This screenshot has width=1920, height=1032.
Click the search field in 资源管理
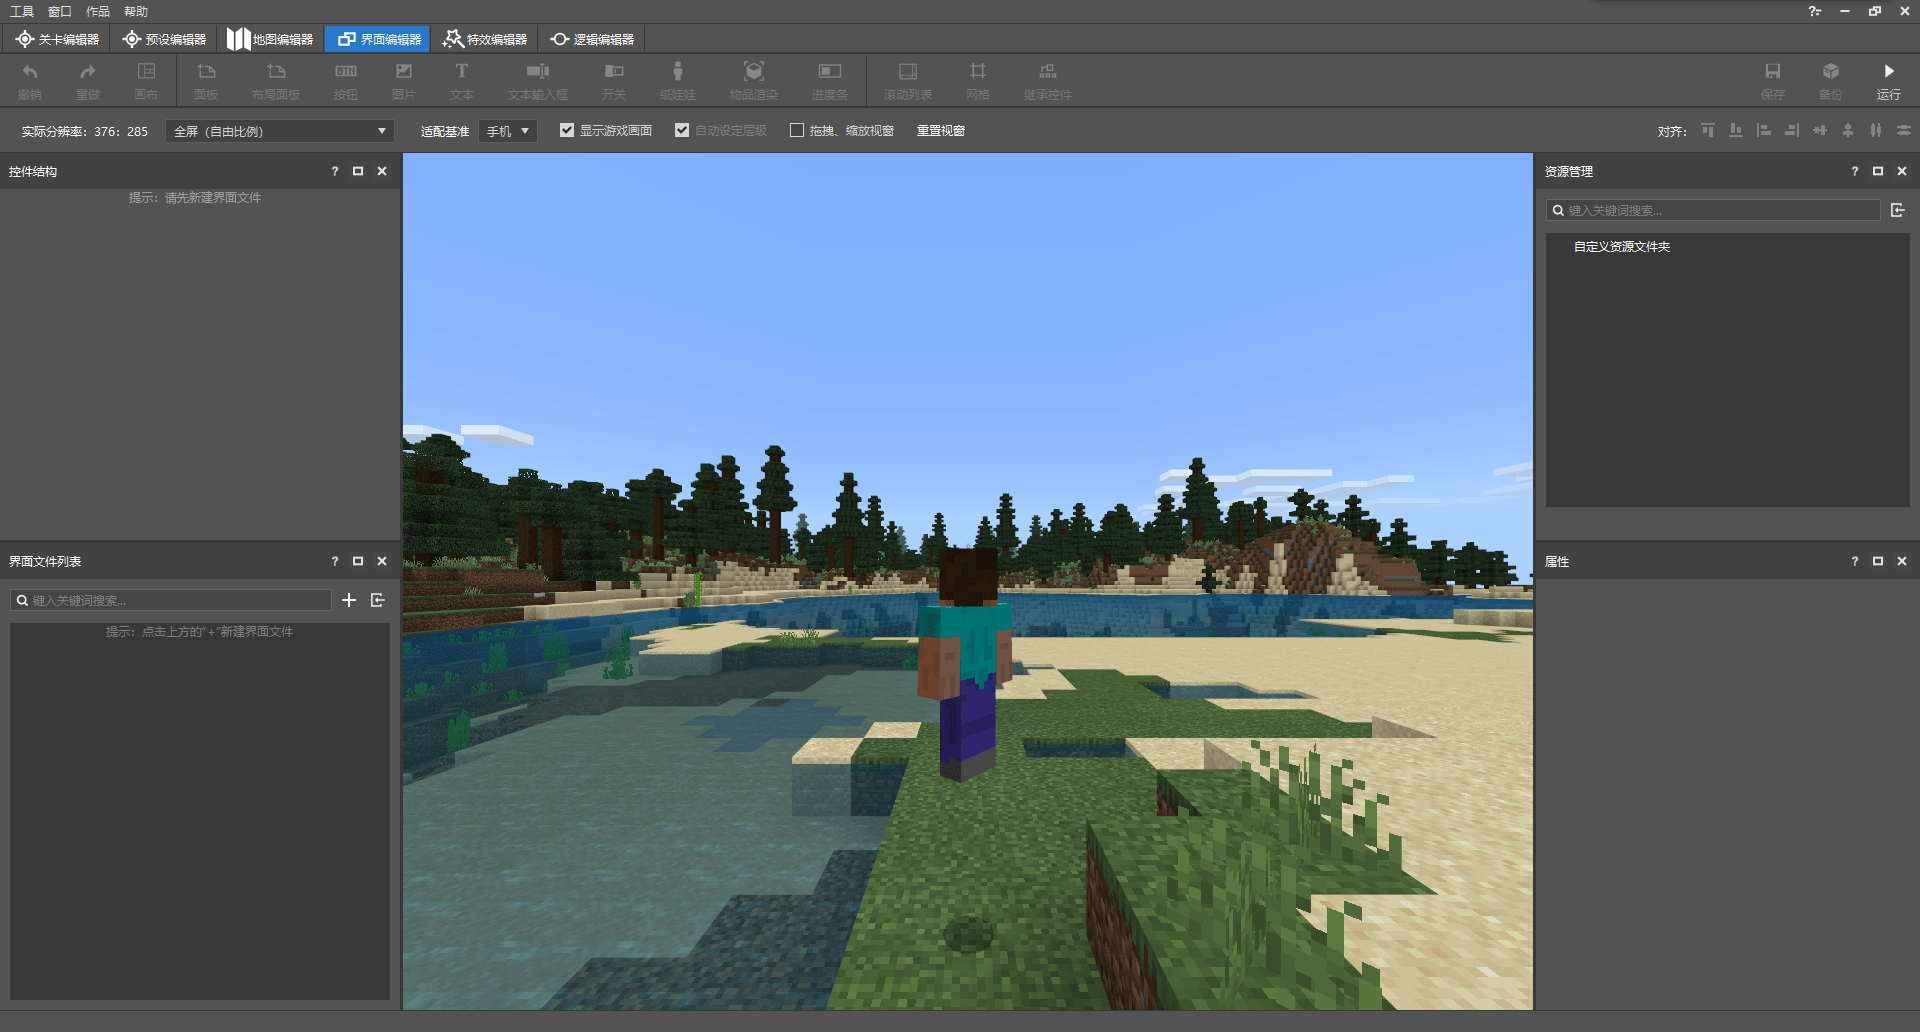point(1713,210)
